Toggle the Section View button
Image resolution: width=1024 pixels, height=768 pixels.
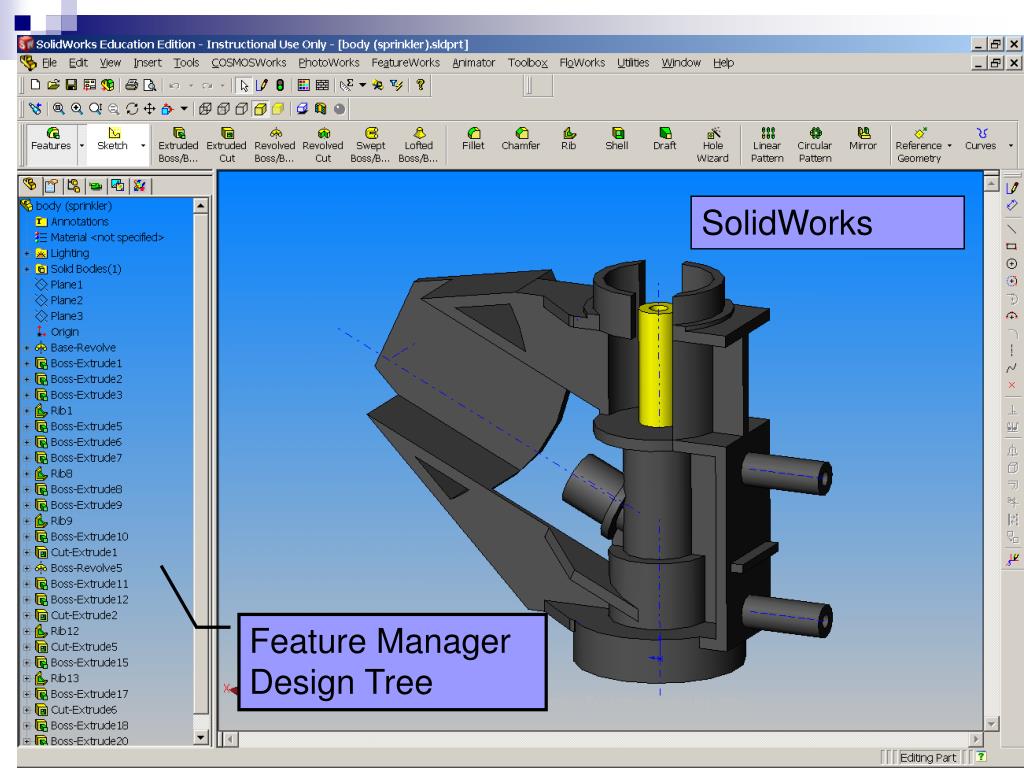coord(321,108)
